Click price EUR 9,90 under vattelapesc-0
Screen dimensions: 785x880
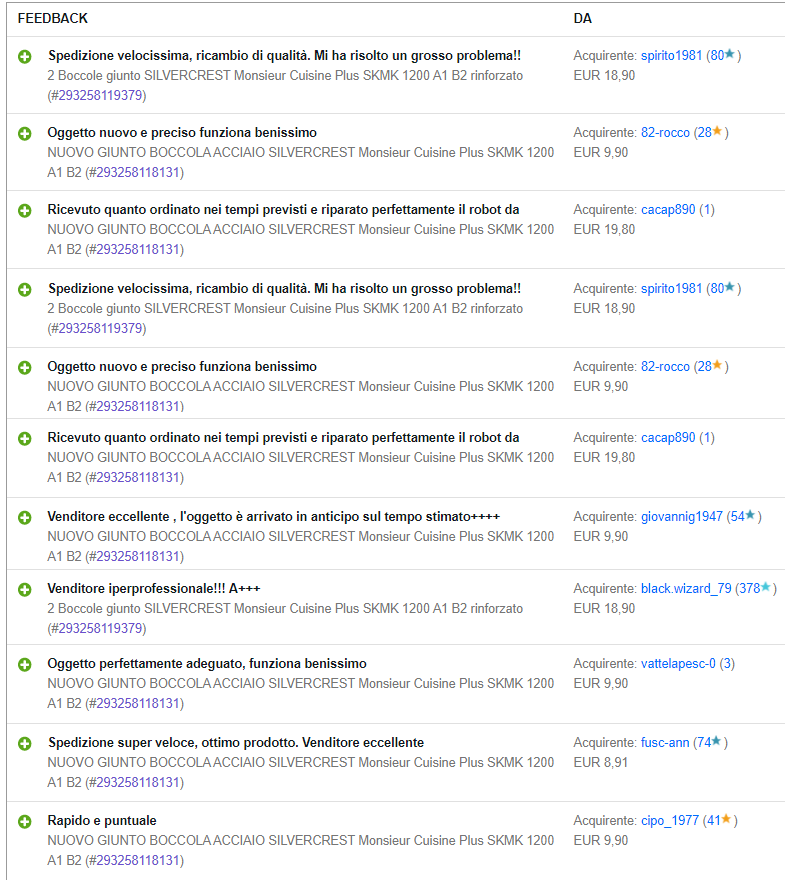coord(600,684)
